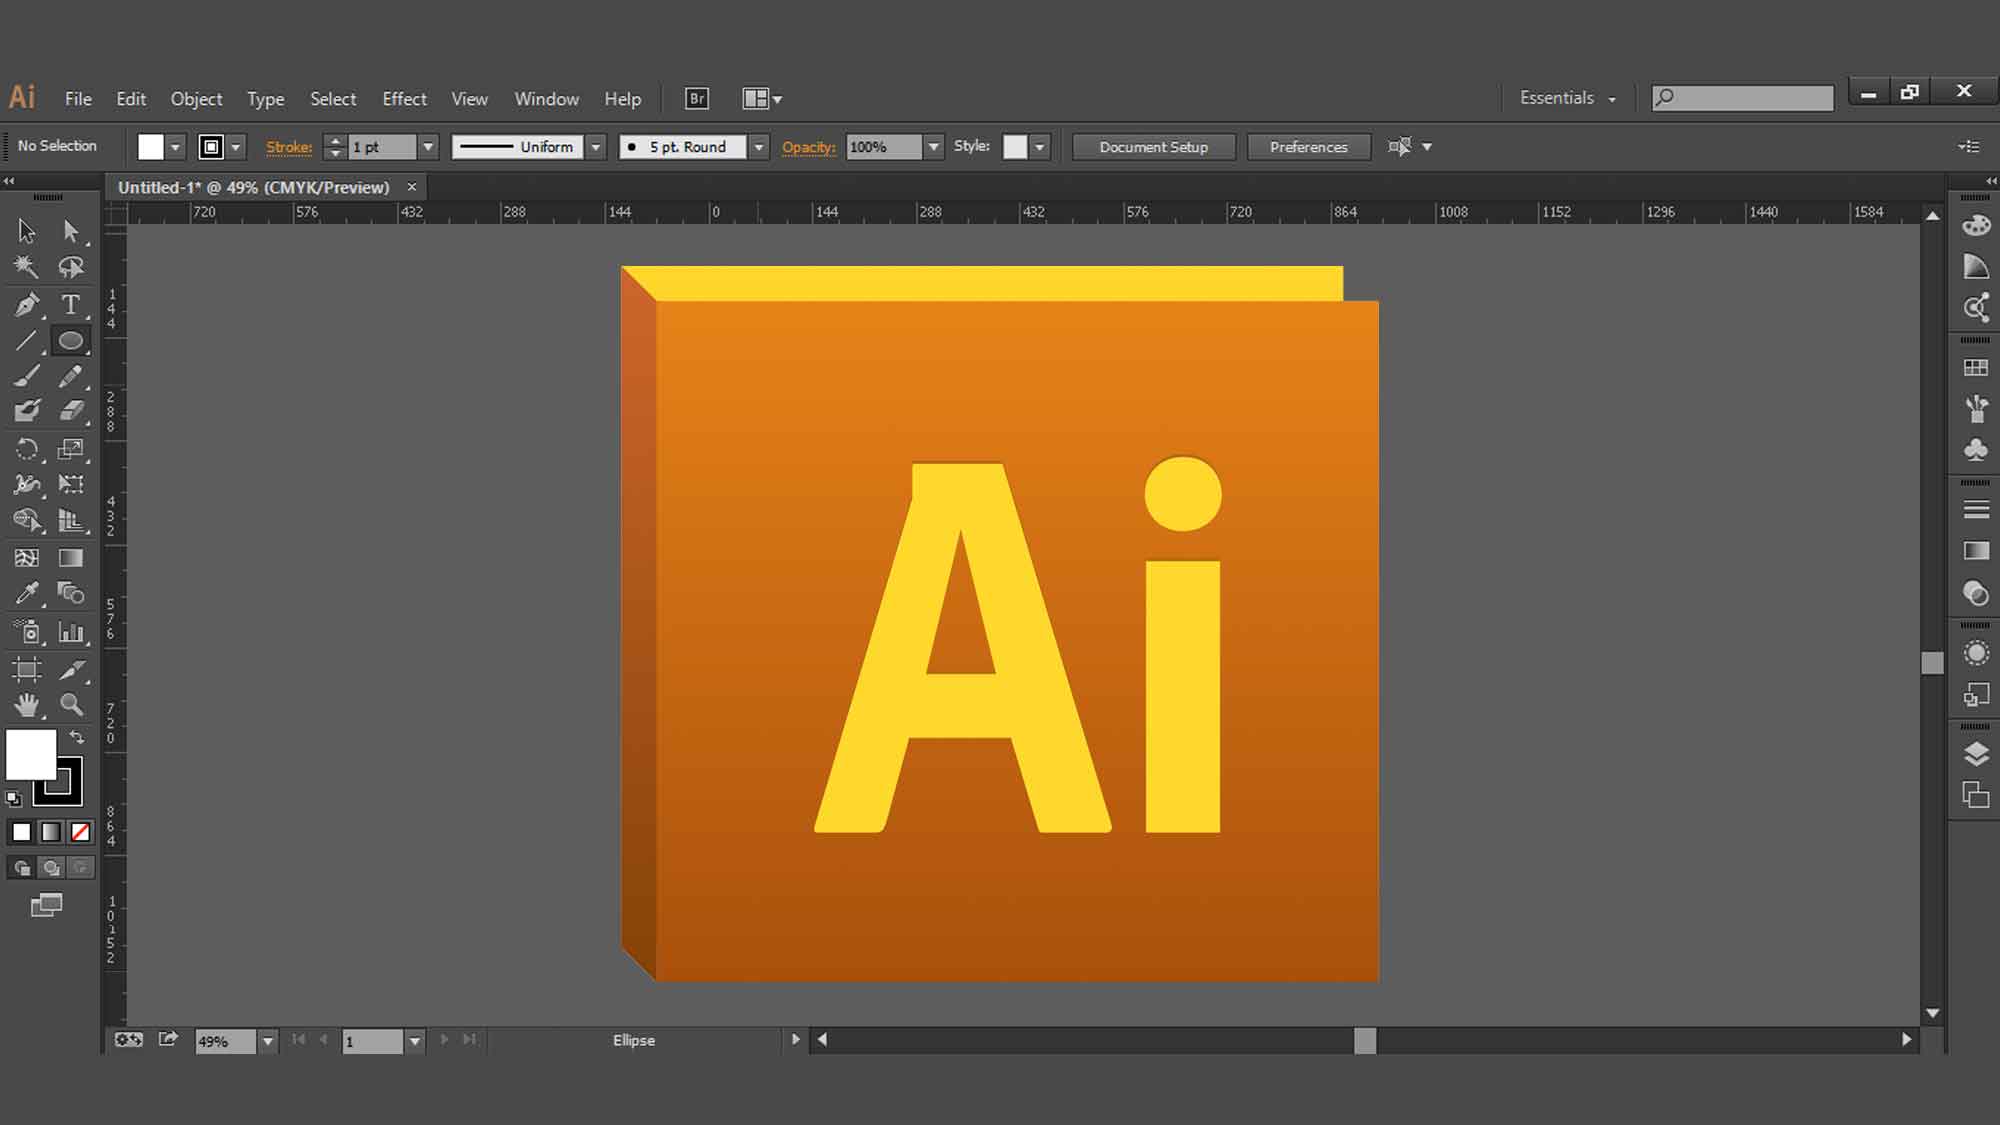Select the Pen tool

pyautogui.click(x=27, y=304)
